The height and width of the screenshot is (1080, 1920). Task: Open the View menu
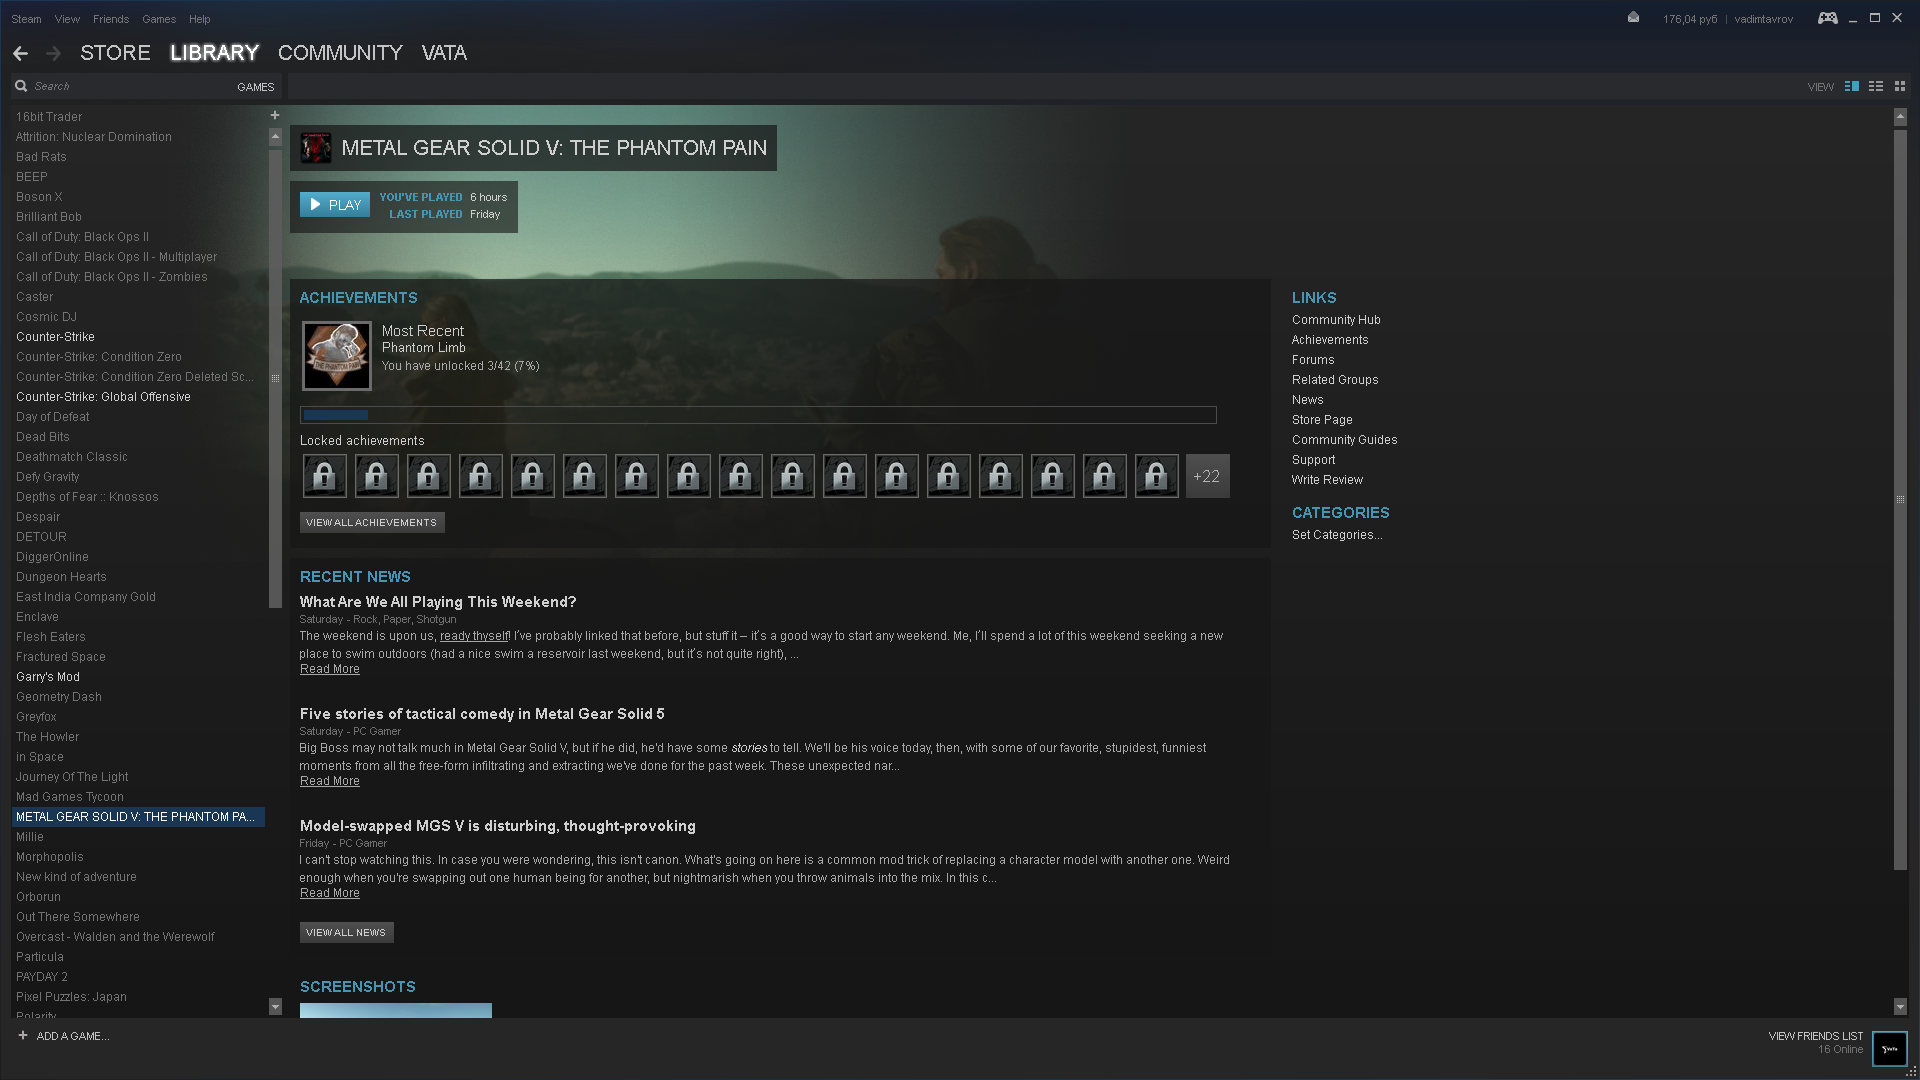click(x=67, y=19)
